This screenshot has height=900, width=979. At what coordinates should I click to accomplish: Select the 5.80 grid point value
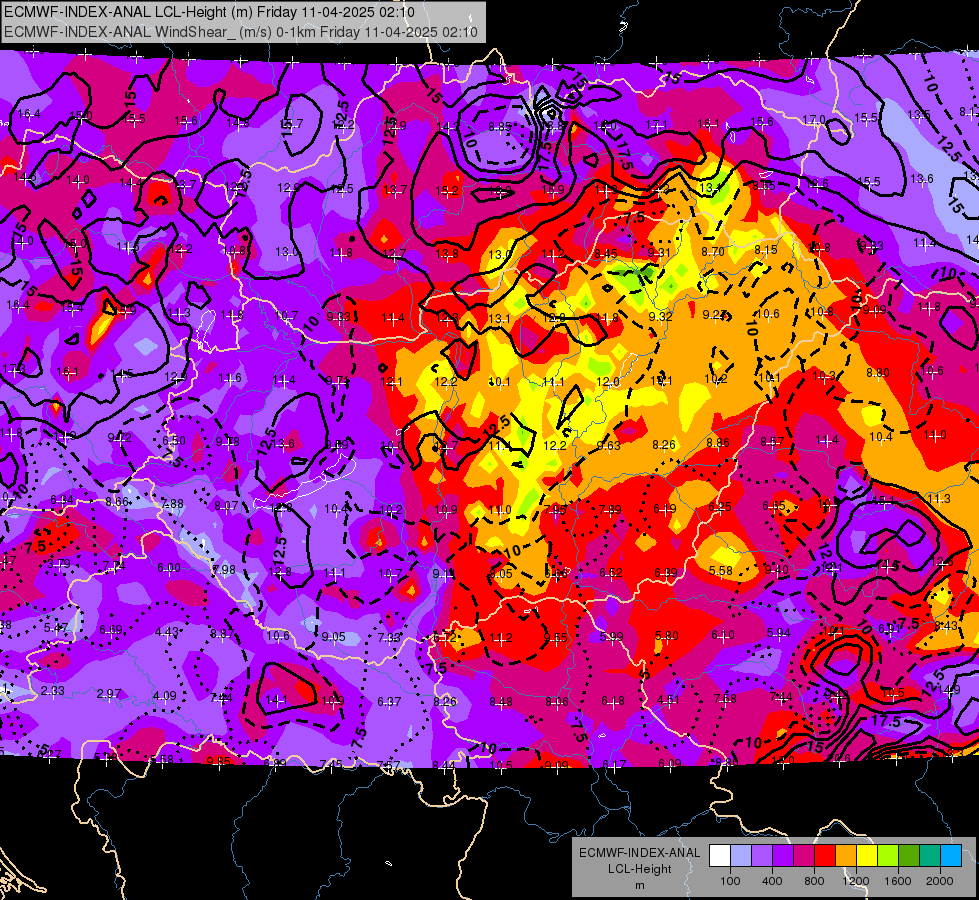click(x=667, y=635)
